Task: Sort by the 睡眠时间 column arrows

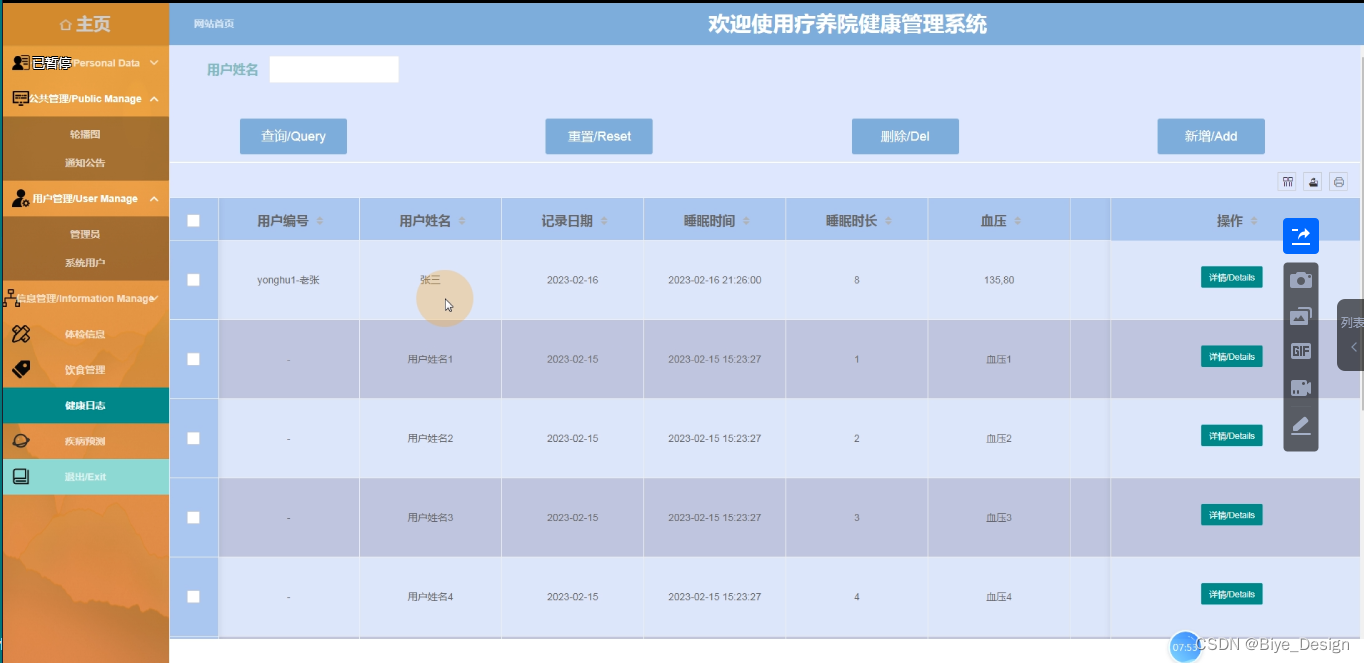Action: (746, 221)
